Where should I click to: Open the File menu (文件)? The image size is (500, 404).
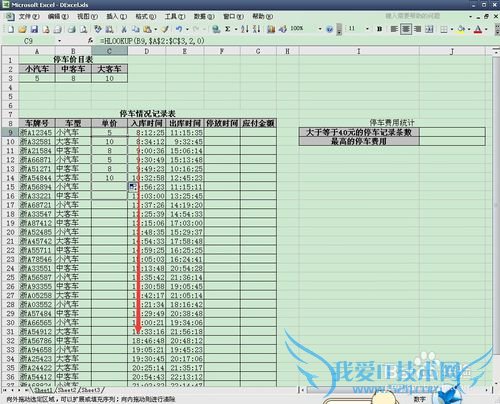coord(29,16)
